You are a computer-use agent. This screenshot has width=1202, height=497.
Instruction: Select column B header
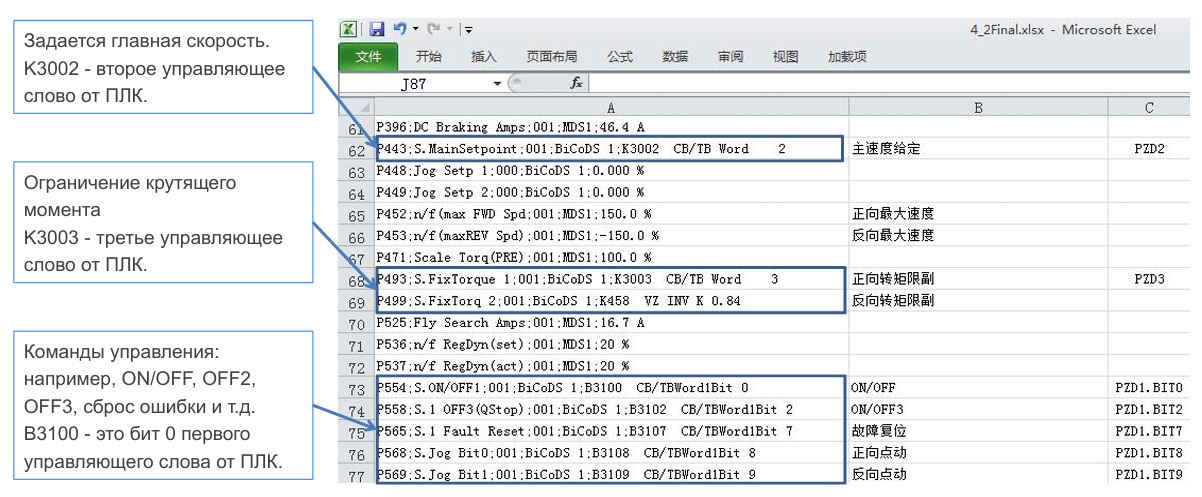click(977, 107)
